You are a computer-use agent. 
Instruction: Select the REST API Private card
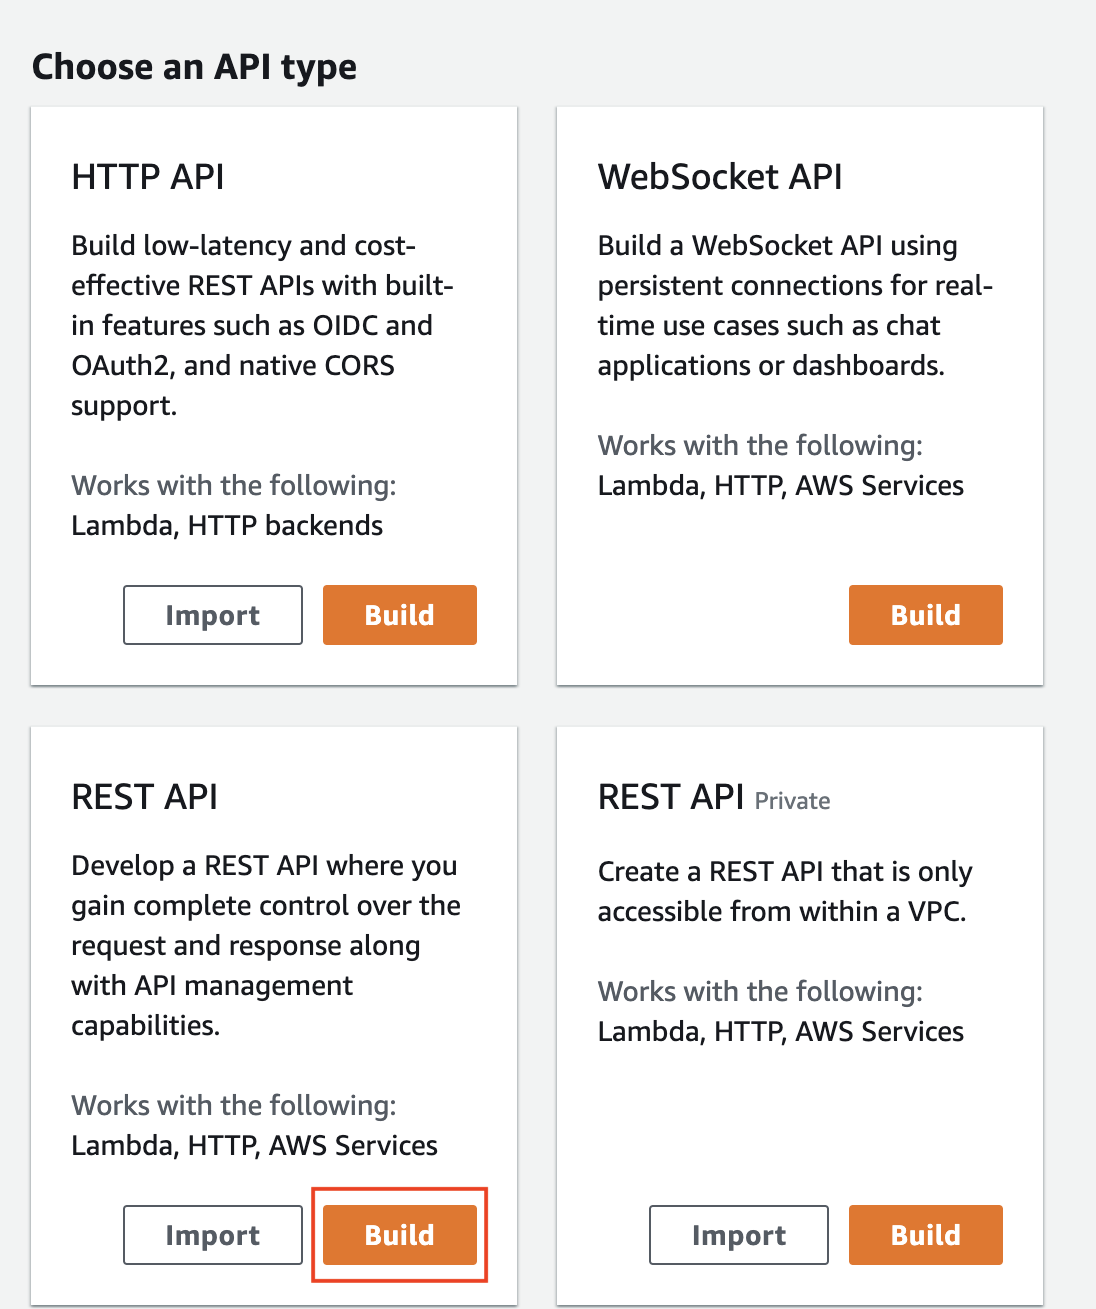click(798, 1015)
